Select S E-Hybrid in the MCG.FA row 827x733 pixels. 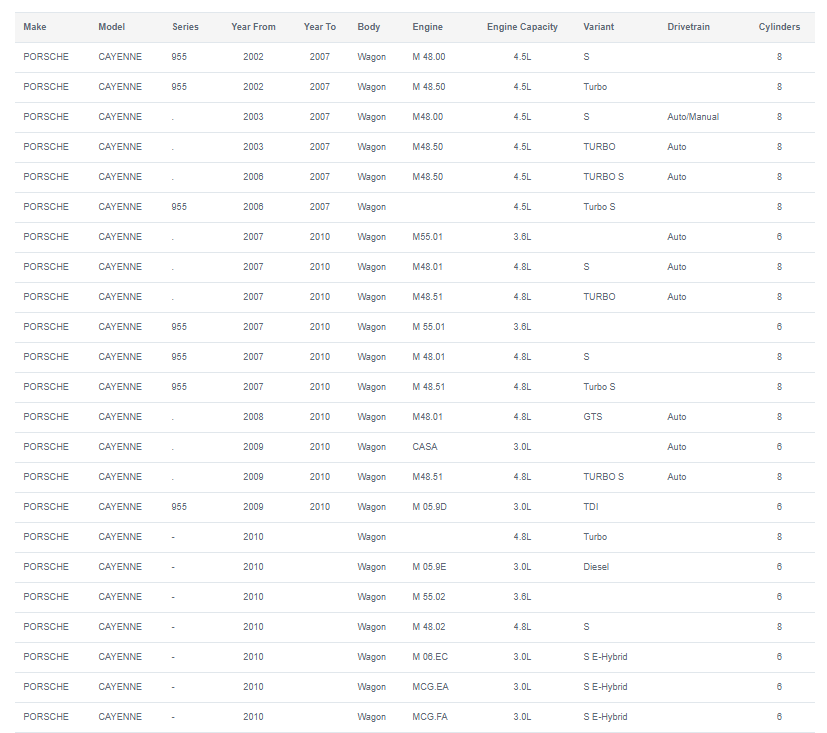605,717
